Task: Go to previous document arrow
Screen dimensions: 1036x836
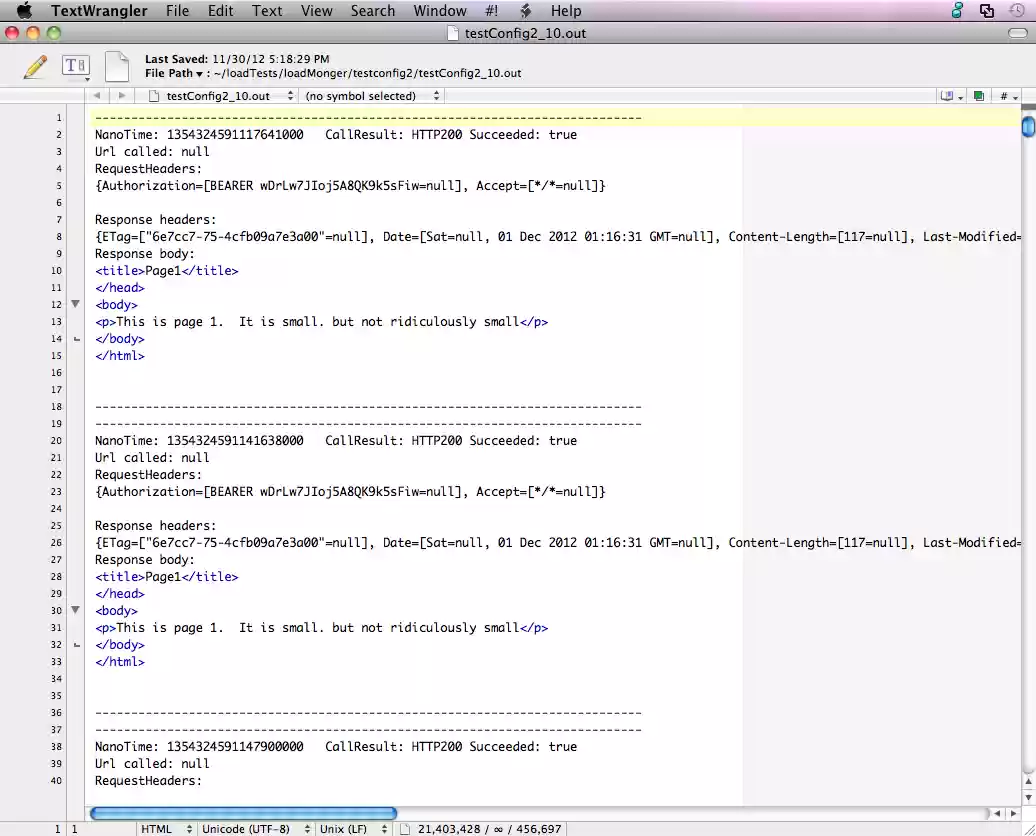Action: [97, 96]
